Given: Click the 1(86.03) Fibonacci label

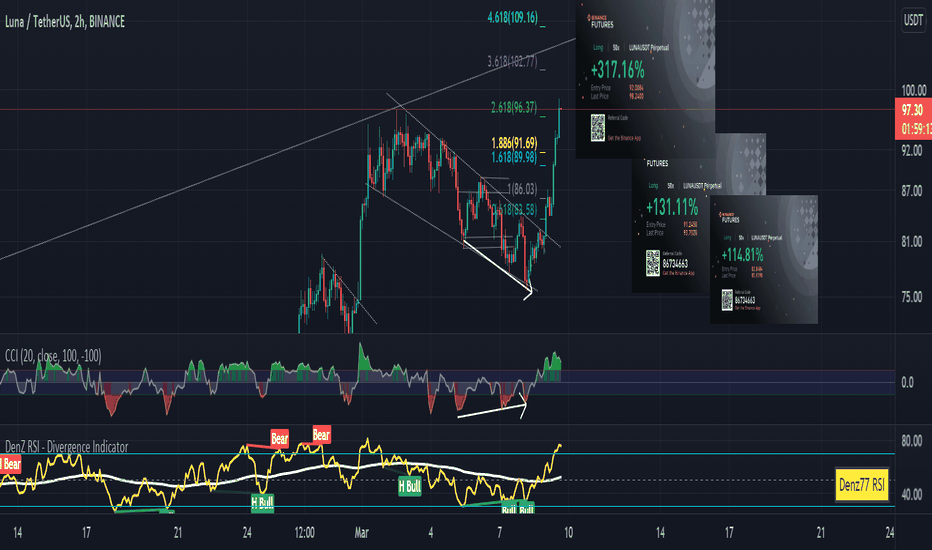Looking at the screenshot, I should pos(522,189).
